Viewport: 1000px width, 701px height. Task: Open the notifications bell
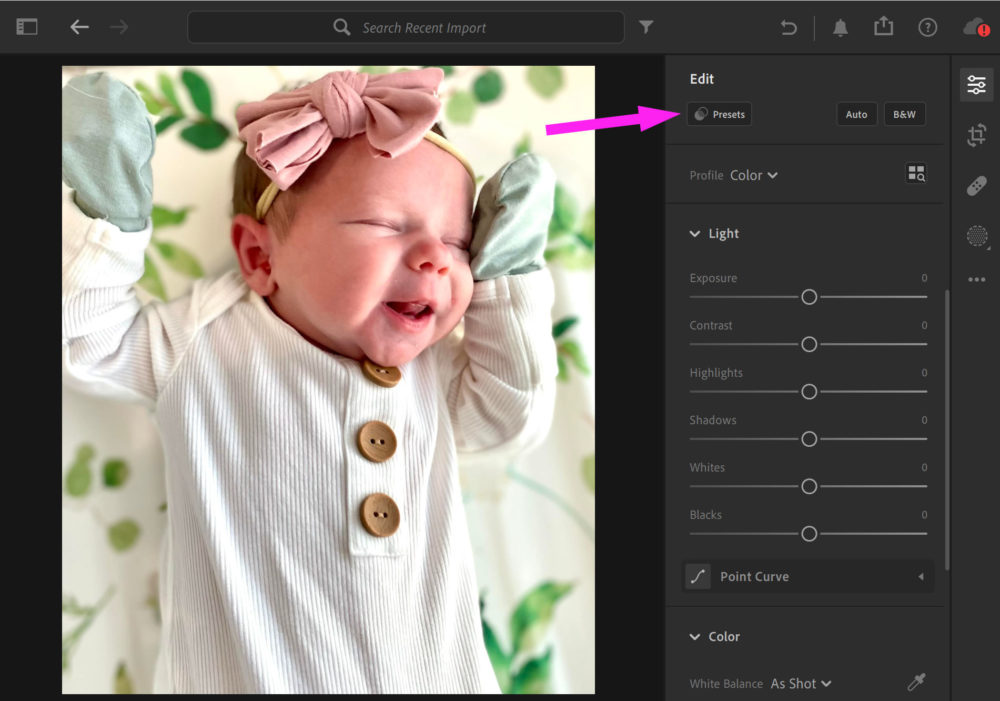(x=841, y=27)
